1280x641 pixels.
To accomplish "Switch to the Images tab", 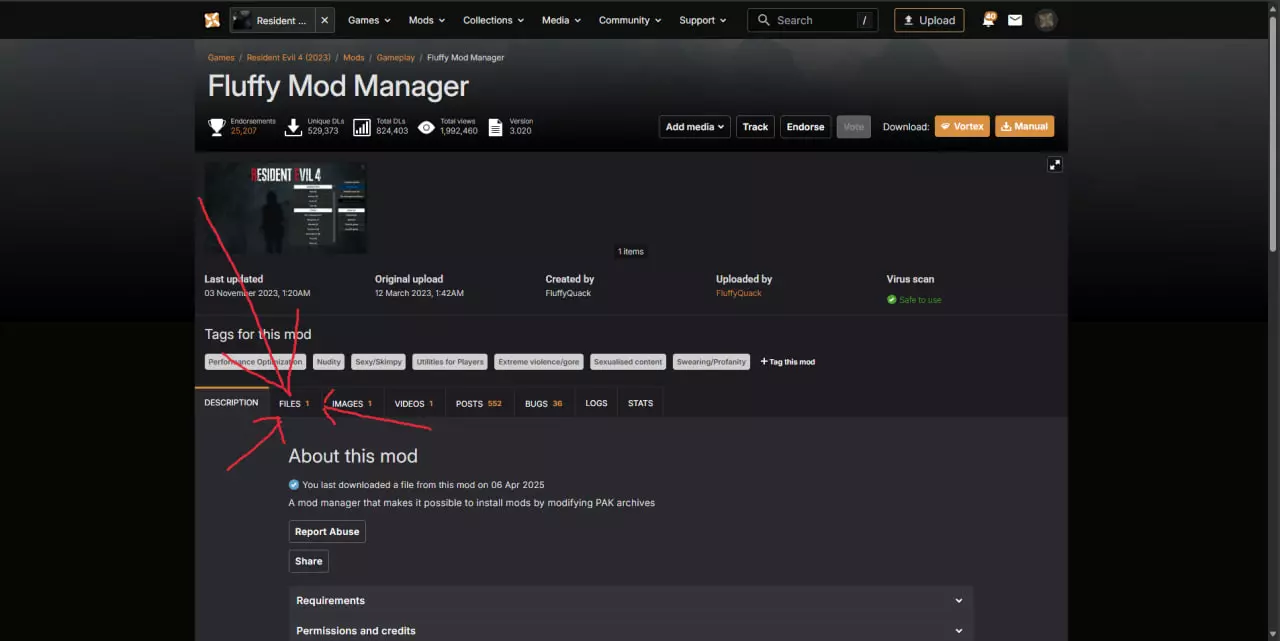I will click(x=352, y=404).
